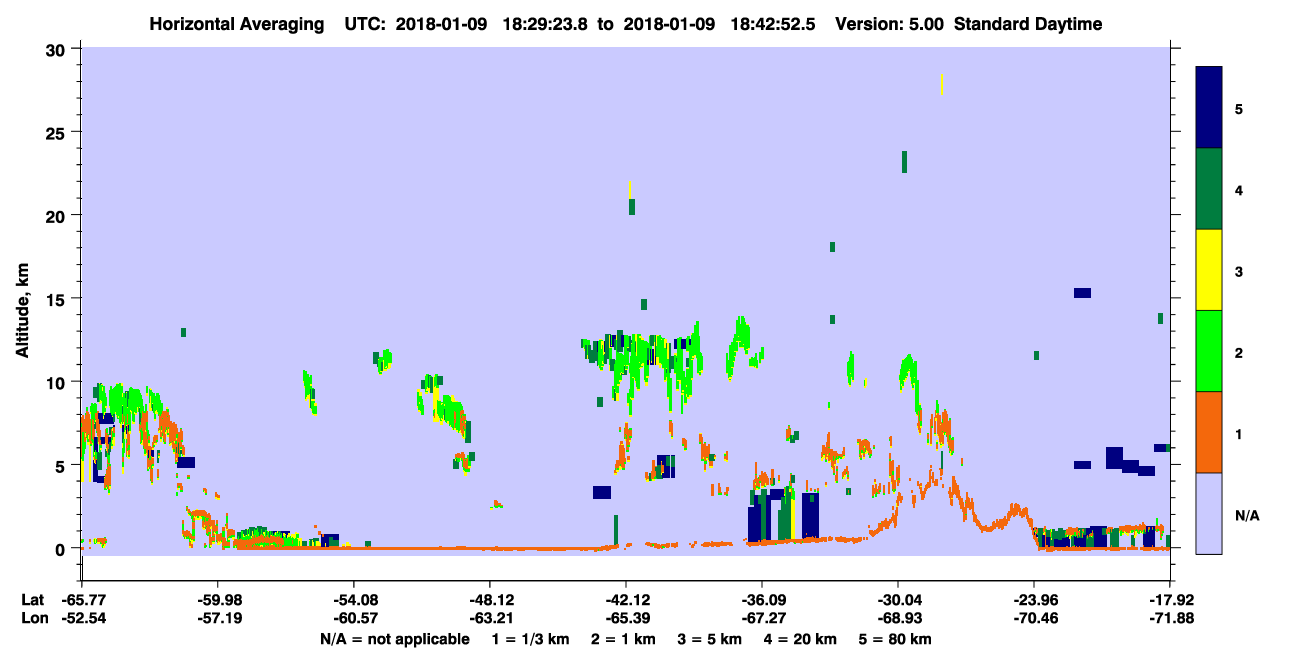Click longitude value -68.93
This screenshot has width=1300, height=667.
tap(898, 619)
